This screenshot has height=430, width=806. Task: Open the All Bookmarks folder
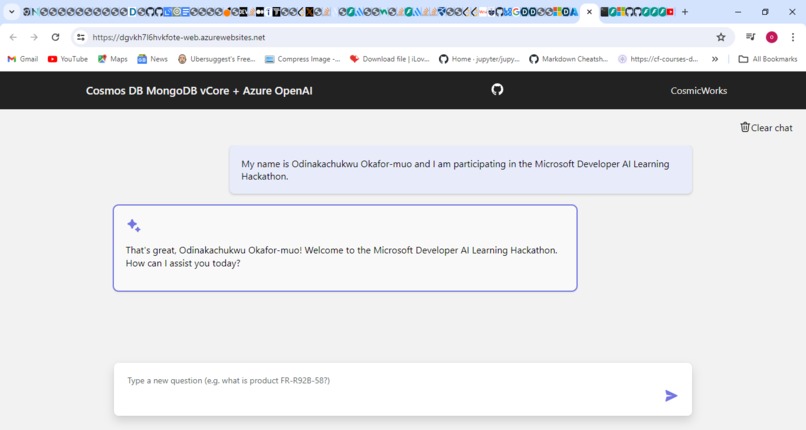(x=767, y=59)
